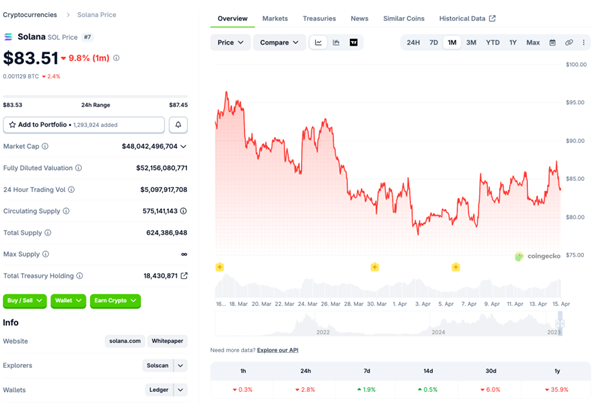Switch to the line chart view icon
This screenshot has height=404, width=602.
tap(318, 43)
